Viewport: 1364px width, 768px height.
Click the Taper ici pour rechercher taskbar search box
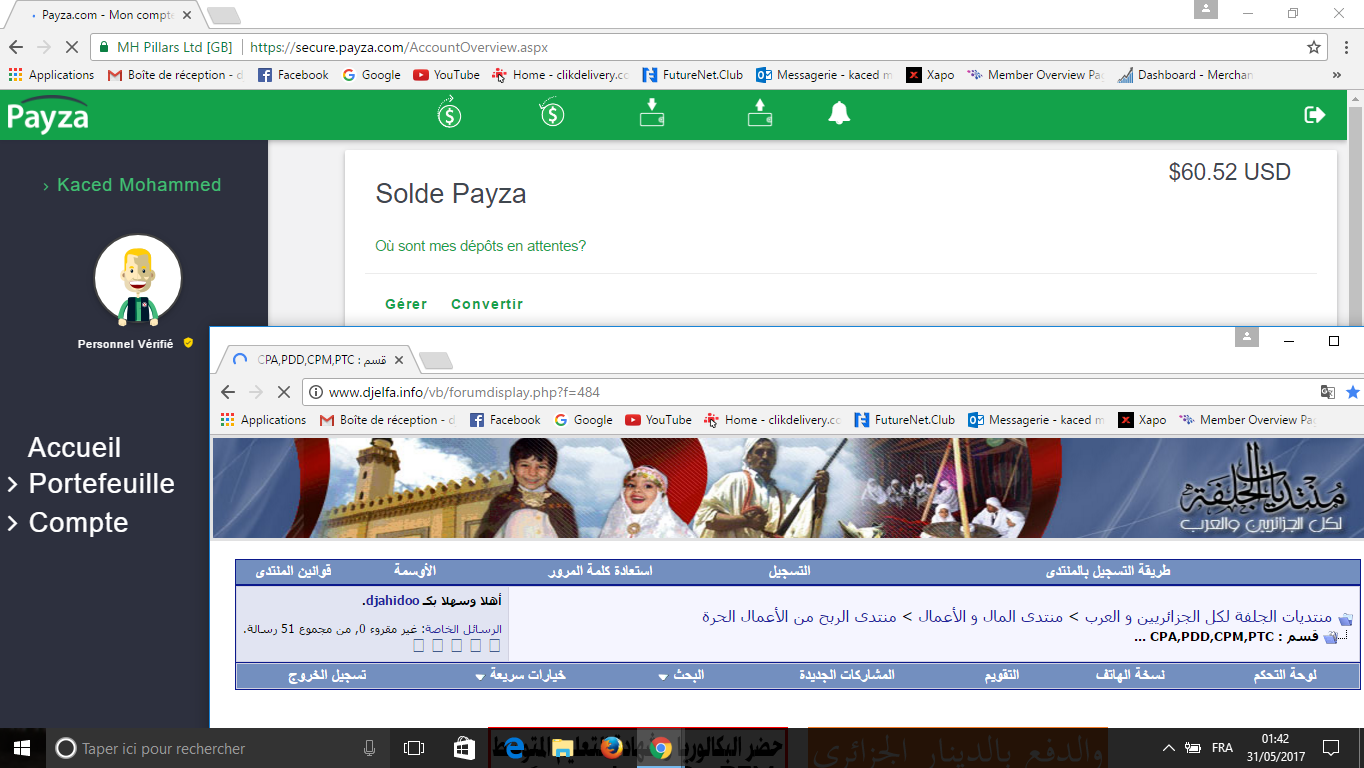(x=219, y=748)
